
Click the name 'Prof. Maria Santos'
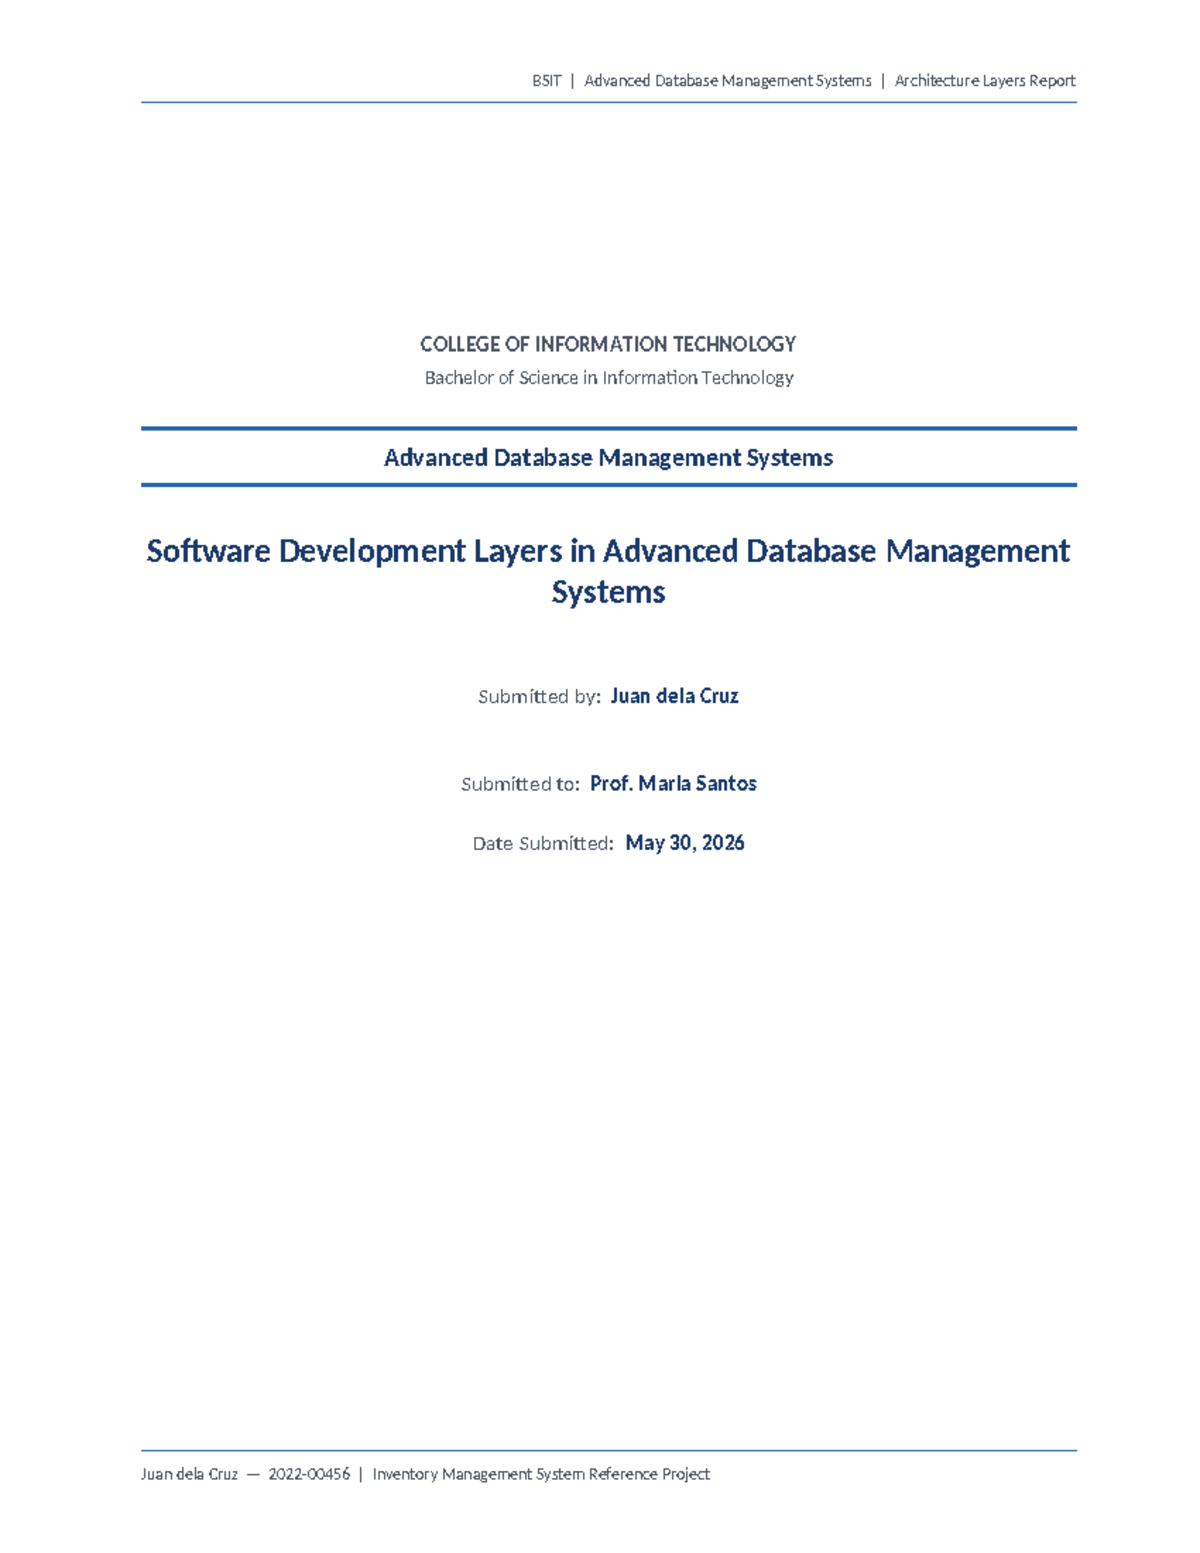[x=673, y=783]
